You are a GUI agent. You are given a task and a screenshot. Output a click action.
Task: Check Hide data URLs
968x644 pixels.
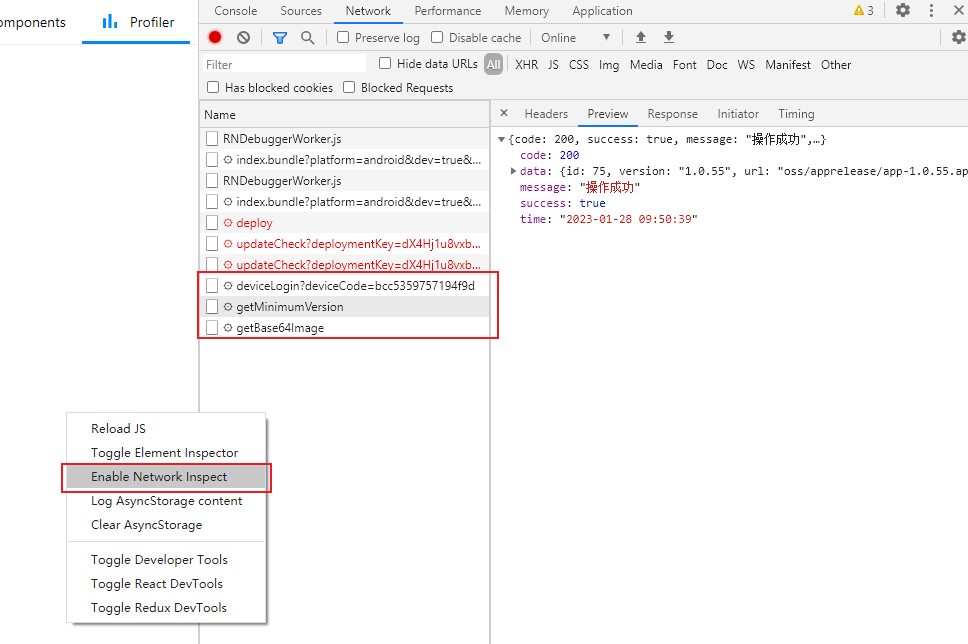point(384,63)
